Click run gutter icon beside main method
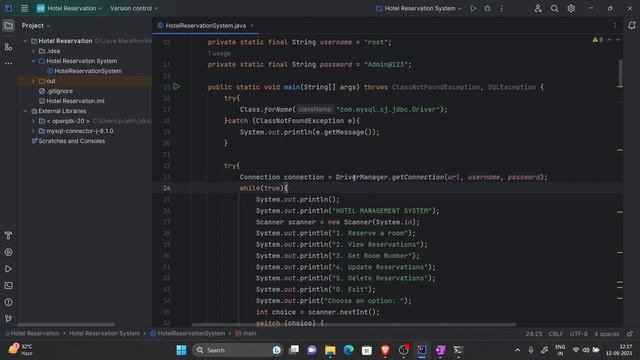The height and width of the screenshot is (360, 640). (x=176, y=87)
